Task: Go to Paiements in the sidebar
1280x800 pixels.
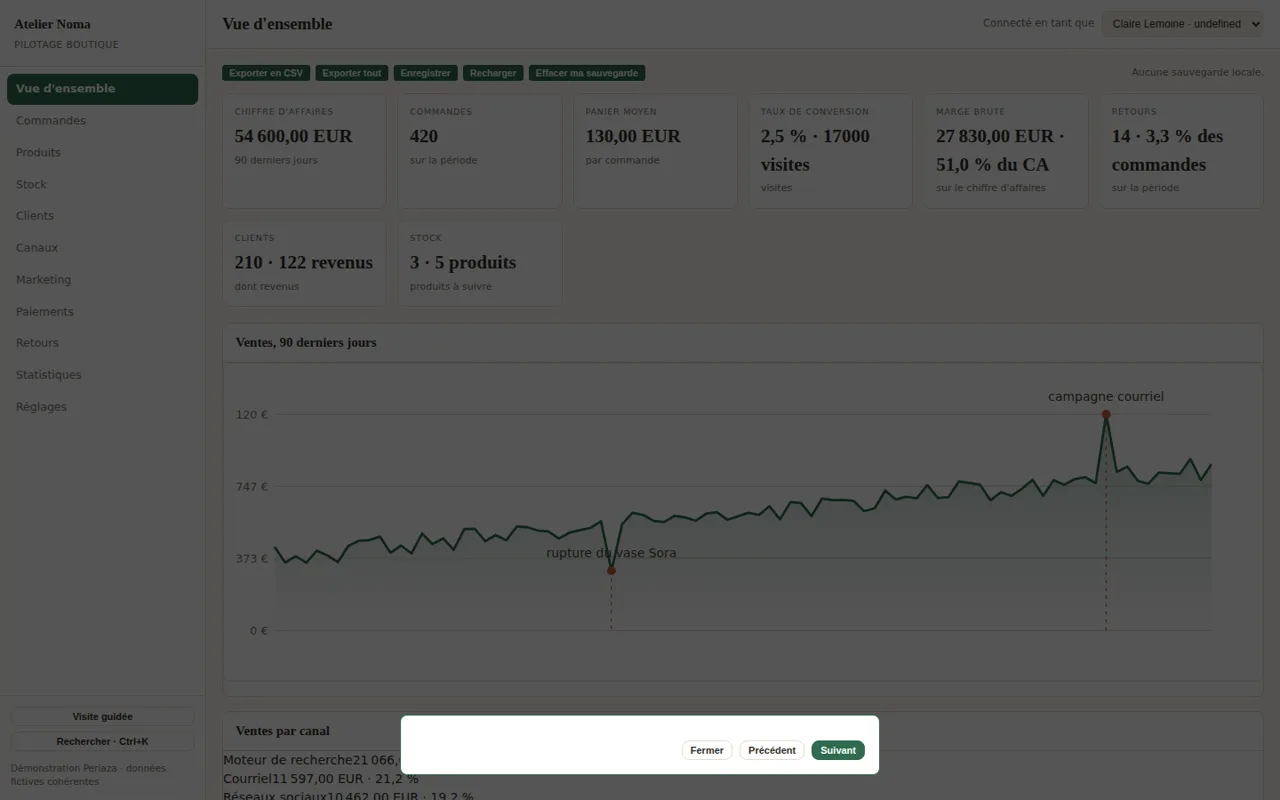Action: pos(102,312)
